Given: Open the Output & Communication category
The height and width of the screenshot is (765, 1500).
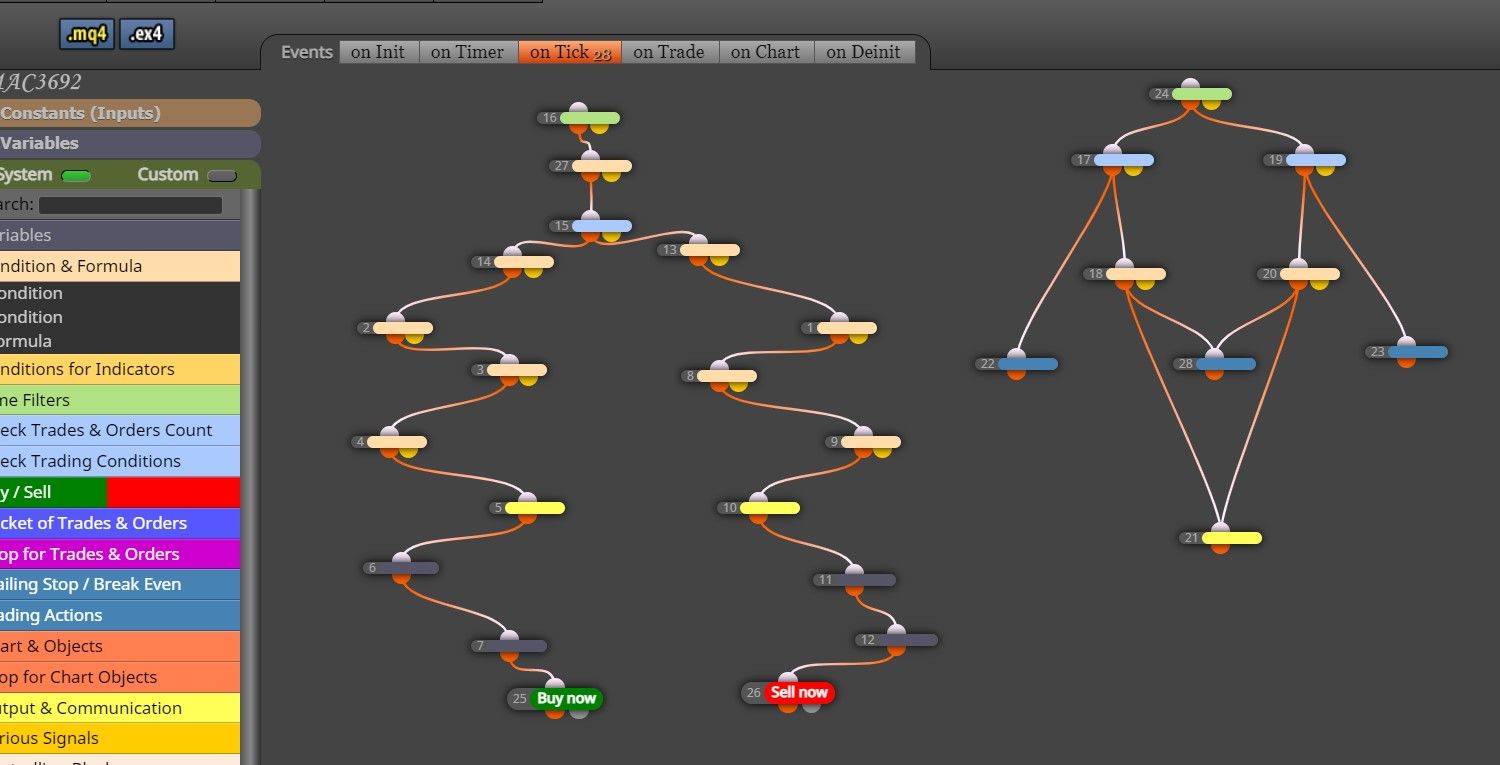Looking at the screenshot, I should [120, 708].
